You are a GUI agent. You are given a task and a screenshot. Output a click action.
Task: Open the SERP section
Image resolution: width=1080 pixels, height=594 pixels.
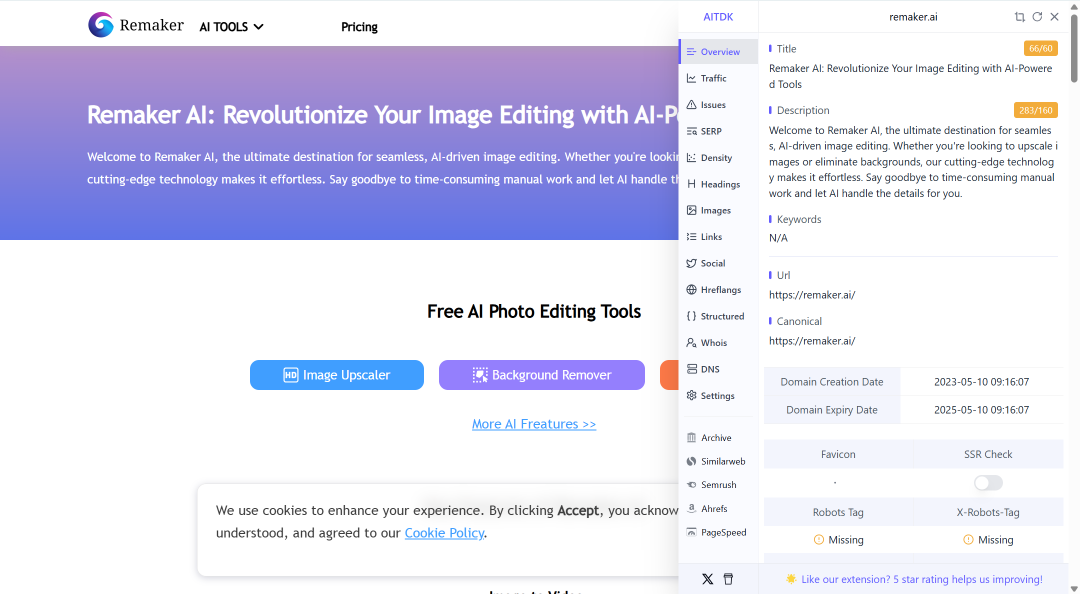click(718, 131)
